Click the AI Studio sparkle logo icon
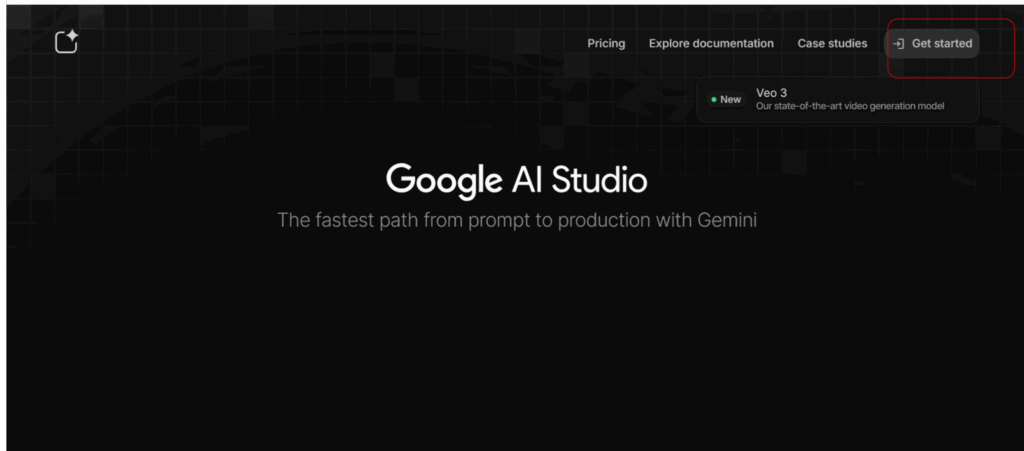This screenshot has width=1024, height=451. pos(66,42)
